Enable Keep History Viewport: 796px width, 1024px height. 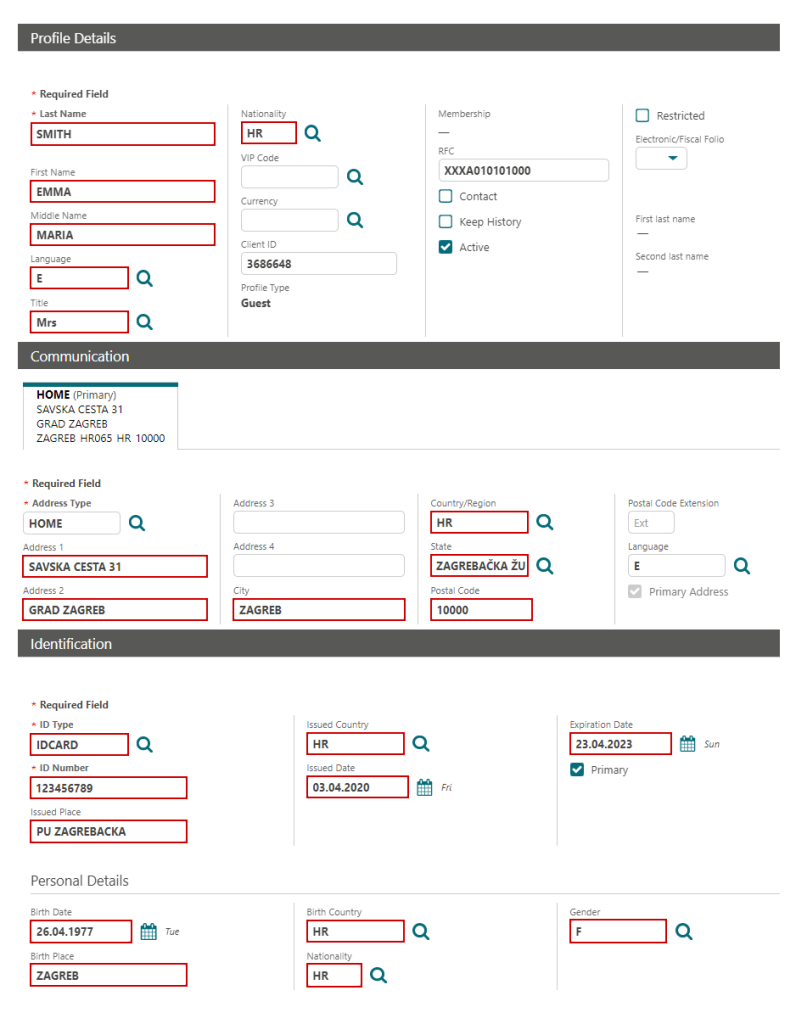pos(444,221)
